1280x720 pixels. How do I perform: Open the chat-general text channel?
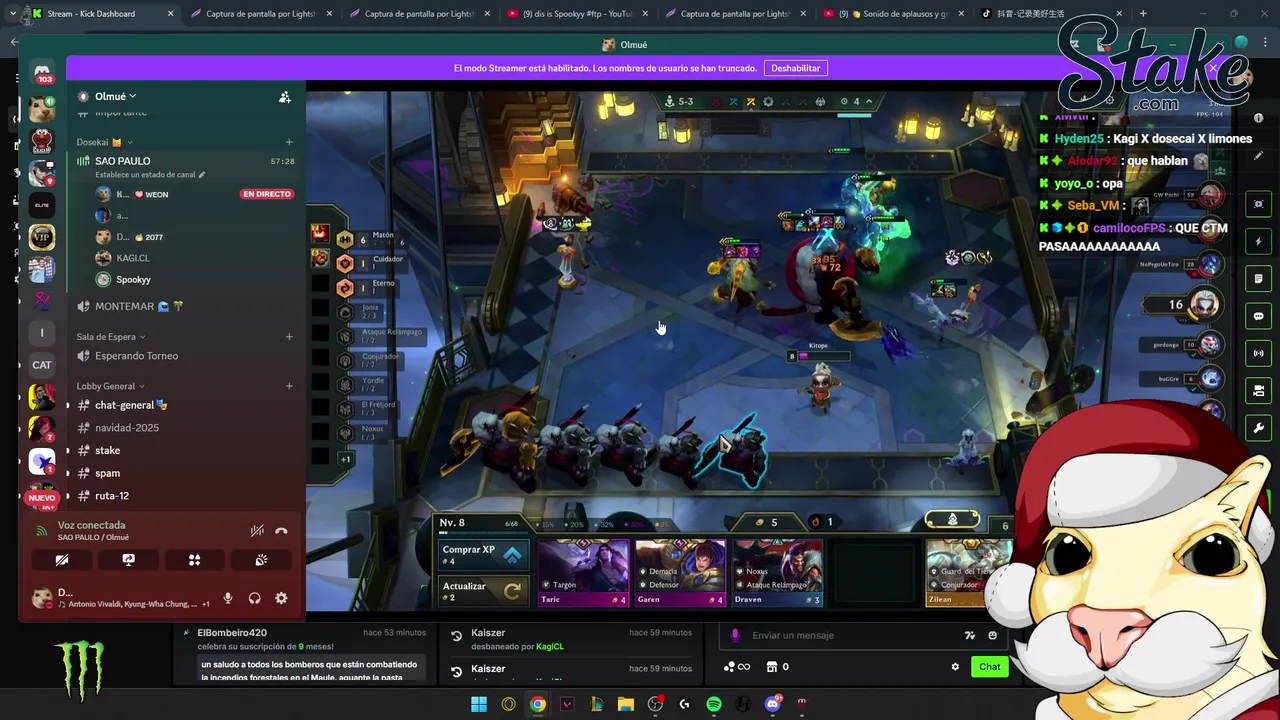click(130, 405)
